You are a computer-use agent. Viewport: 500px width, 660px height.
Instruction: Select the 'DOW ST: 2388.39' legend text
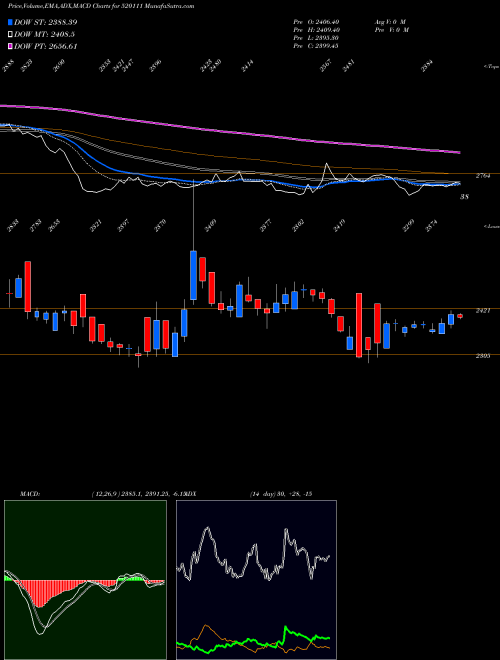tap(45, 22)
